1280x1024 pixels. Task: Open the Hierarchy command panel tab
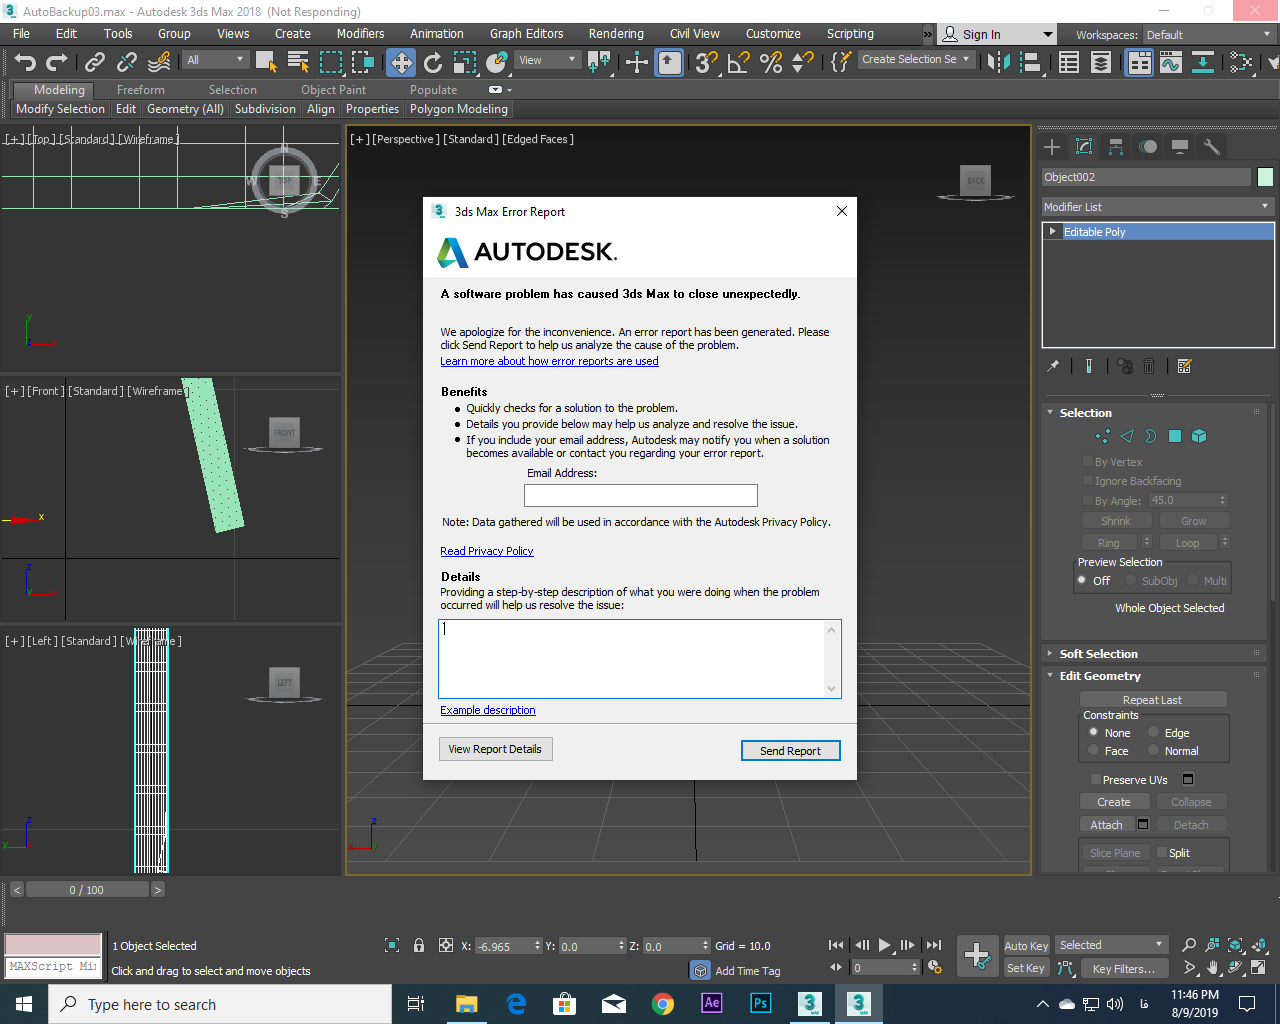1116,147
